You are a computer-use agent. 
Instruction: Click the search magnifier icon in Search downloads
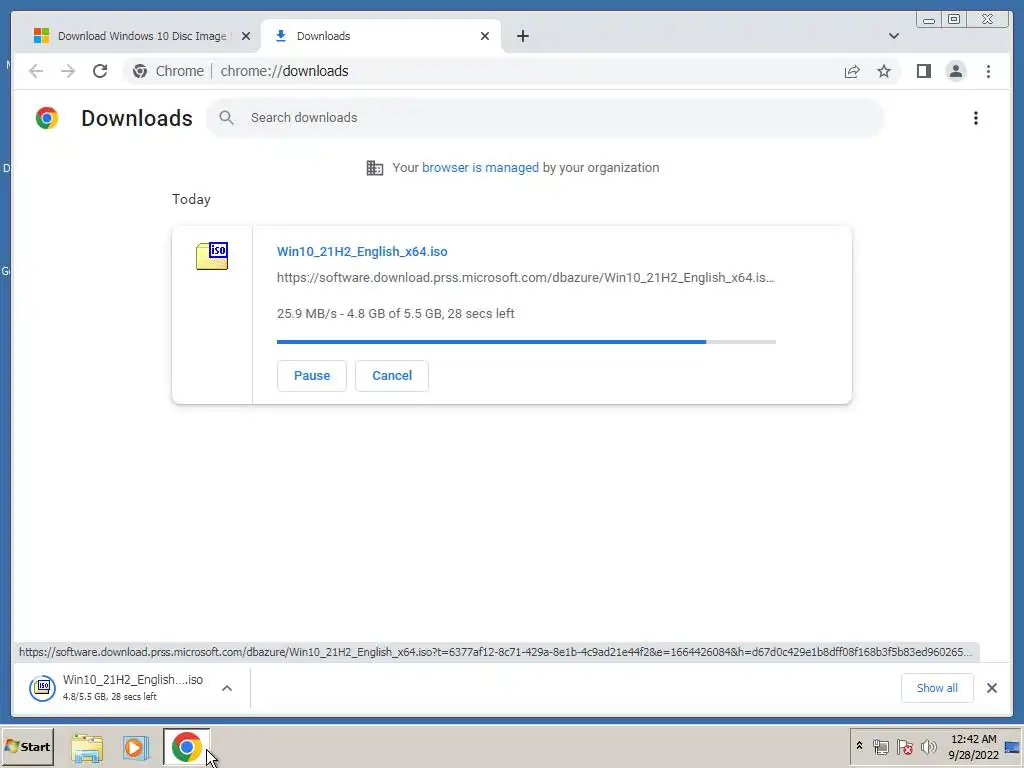pos(227,118)
